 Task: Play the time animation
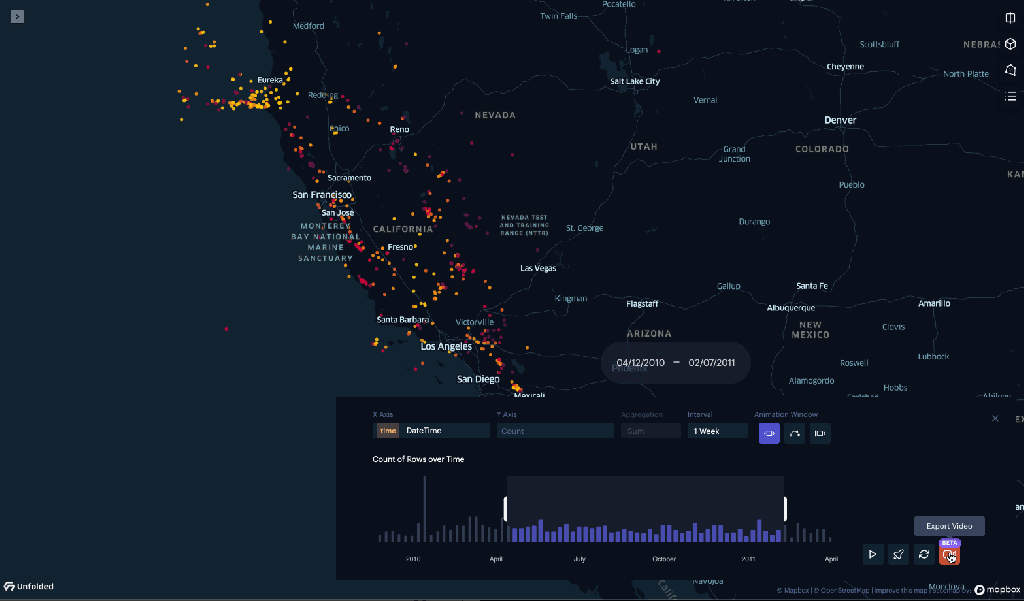click(x=872, y=555)
